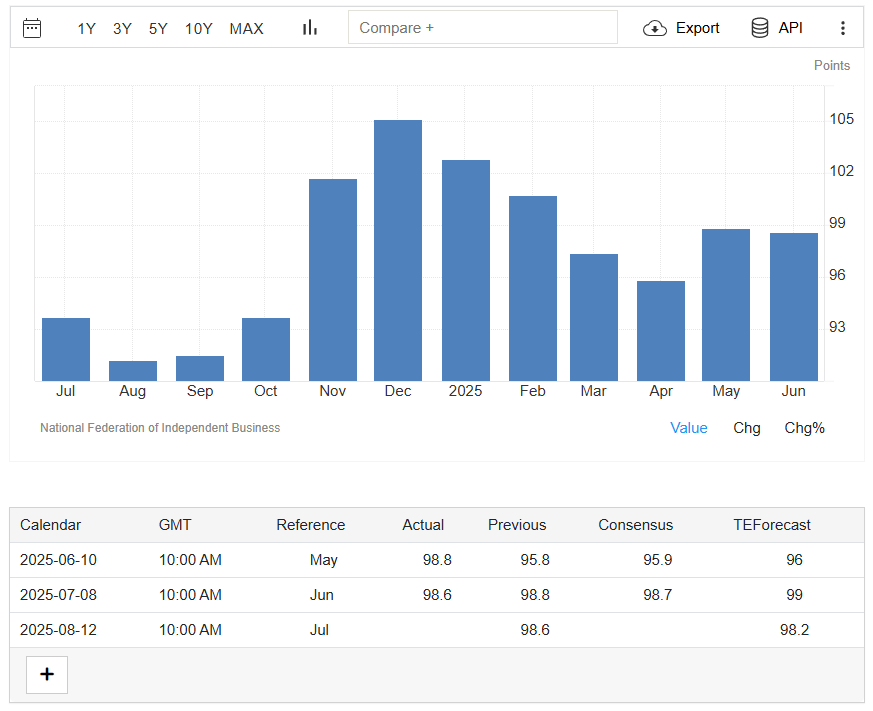Select the 2025-06-10 calendar row date
Viewport: 873px width, 711px height.
tap(58, 560)
